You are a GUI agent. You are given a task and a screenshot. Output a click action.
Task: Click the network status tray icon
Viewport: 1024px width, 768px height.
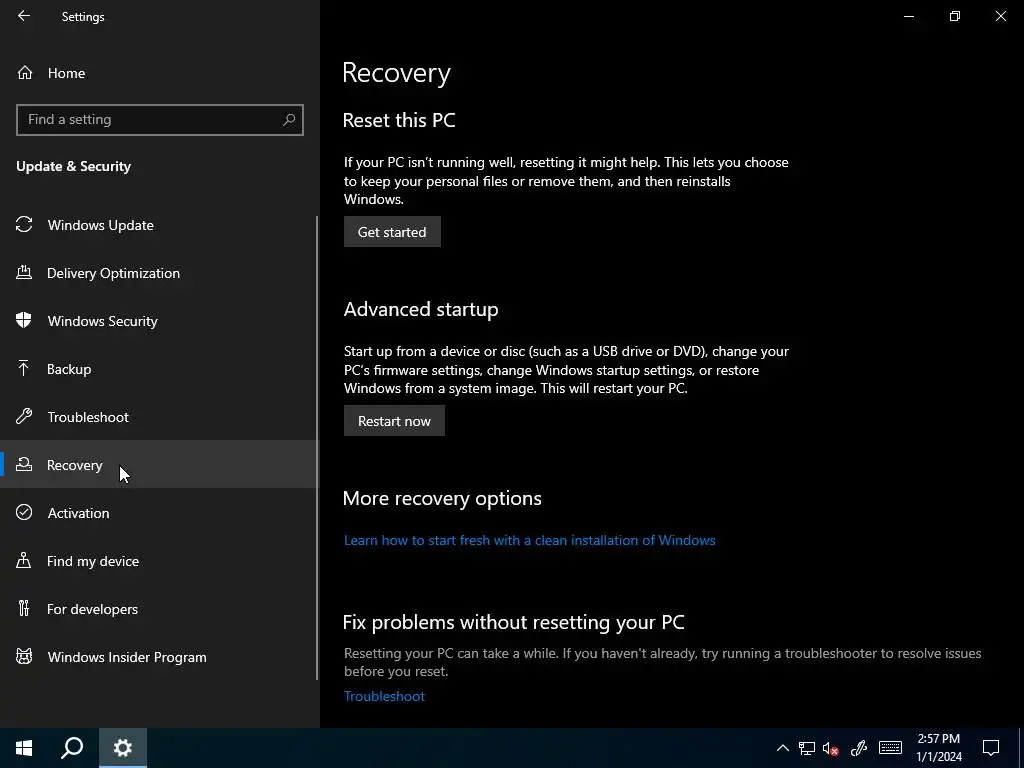pyautogui.click(x=807, y=748)
